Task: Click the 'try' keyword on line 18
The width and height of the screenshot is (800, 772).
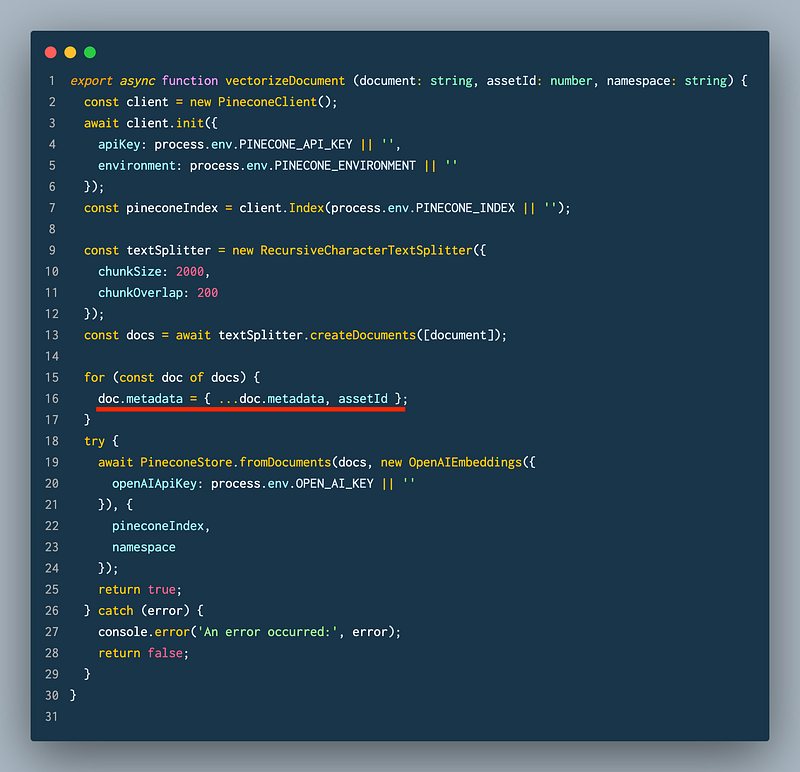Action: pyautogui.click(x=94, y=441)
